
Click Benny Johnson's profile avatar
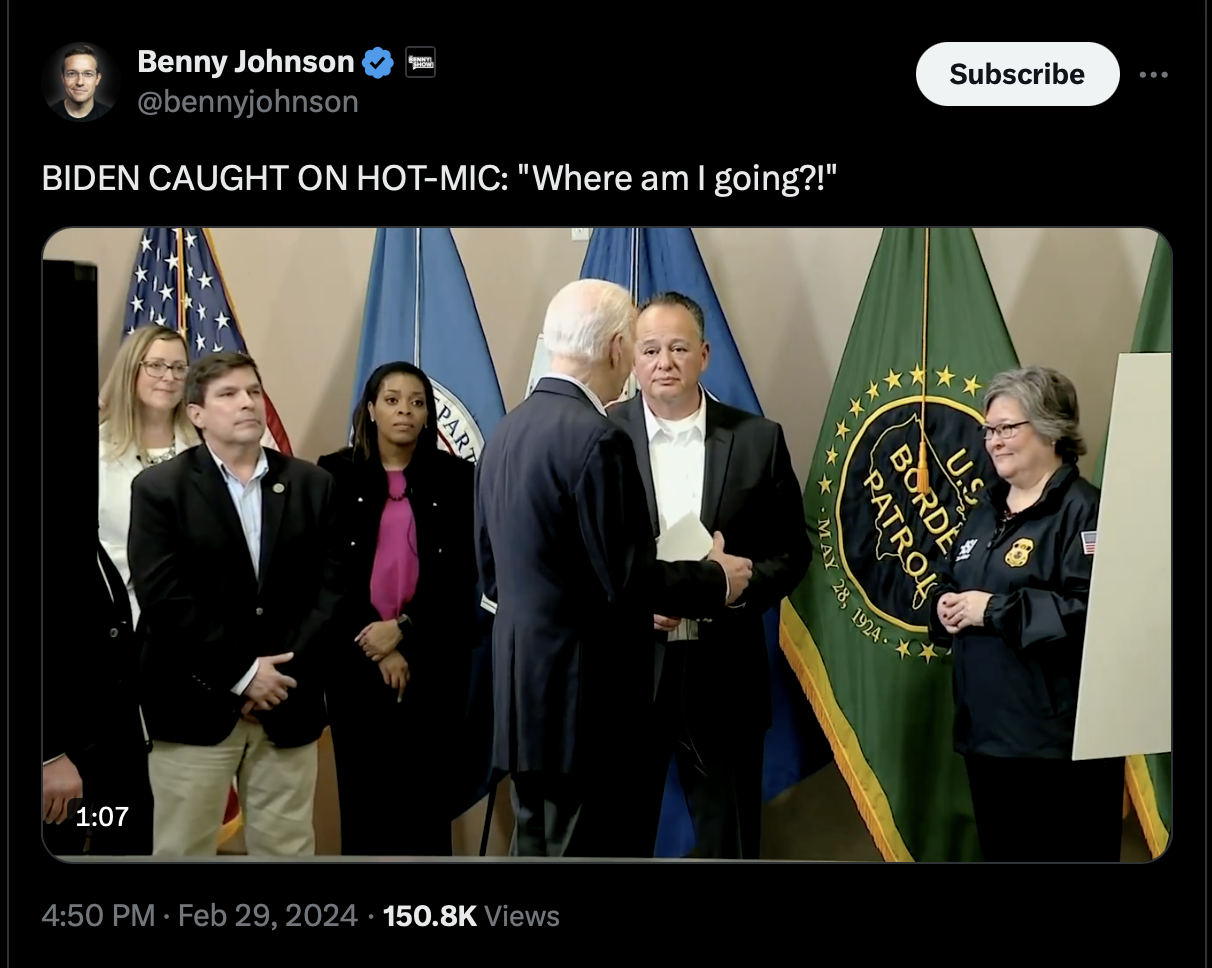click(81, 81)
